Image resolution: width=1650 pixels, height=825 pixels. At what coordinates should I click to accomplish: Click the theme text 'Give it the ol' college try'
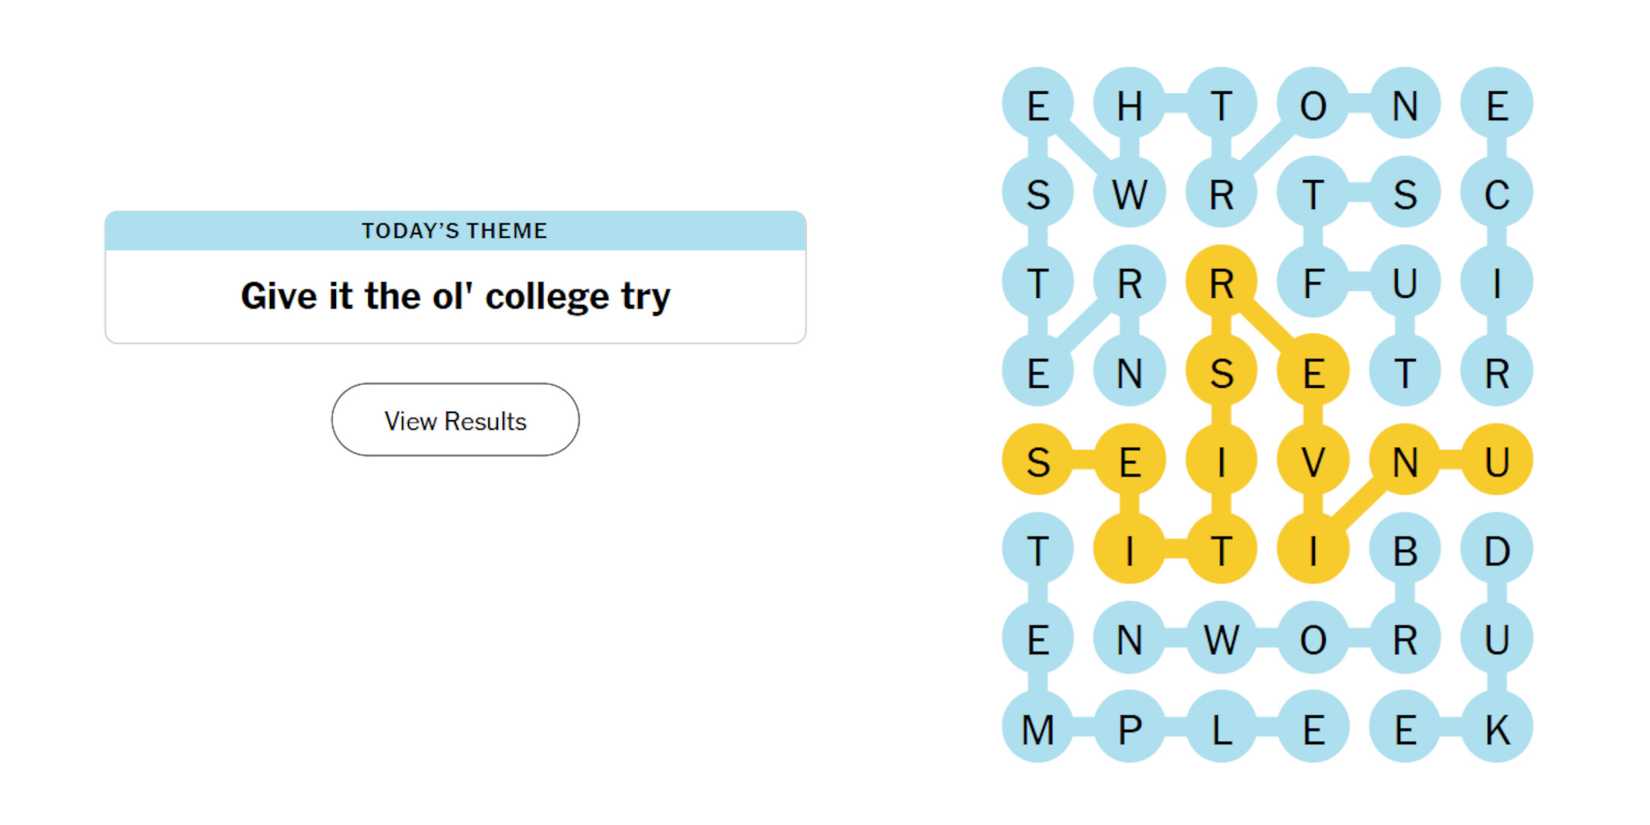point(454,295)
